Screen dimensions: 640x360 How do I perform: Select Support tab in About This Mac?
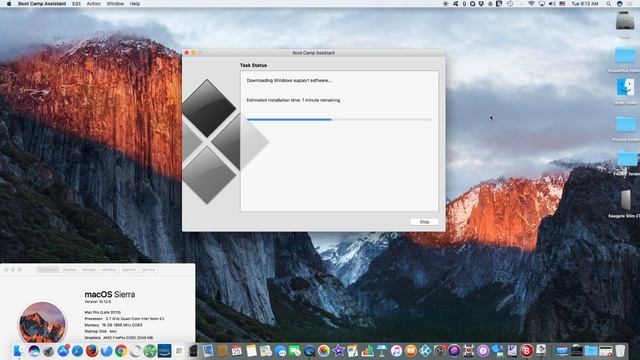(x=129, y=270)
